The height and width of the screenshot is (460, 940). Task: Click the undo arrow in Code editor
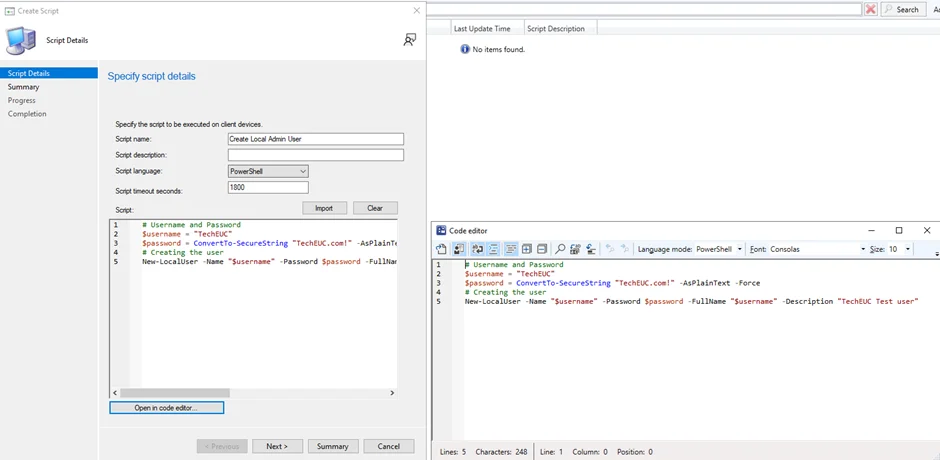[x=610, y=249]
